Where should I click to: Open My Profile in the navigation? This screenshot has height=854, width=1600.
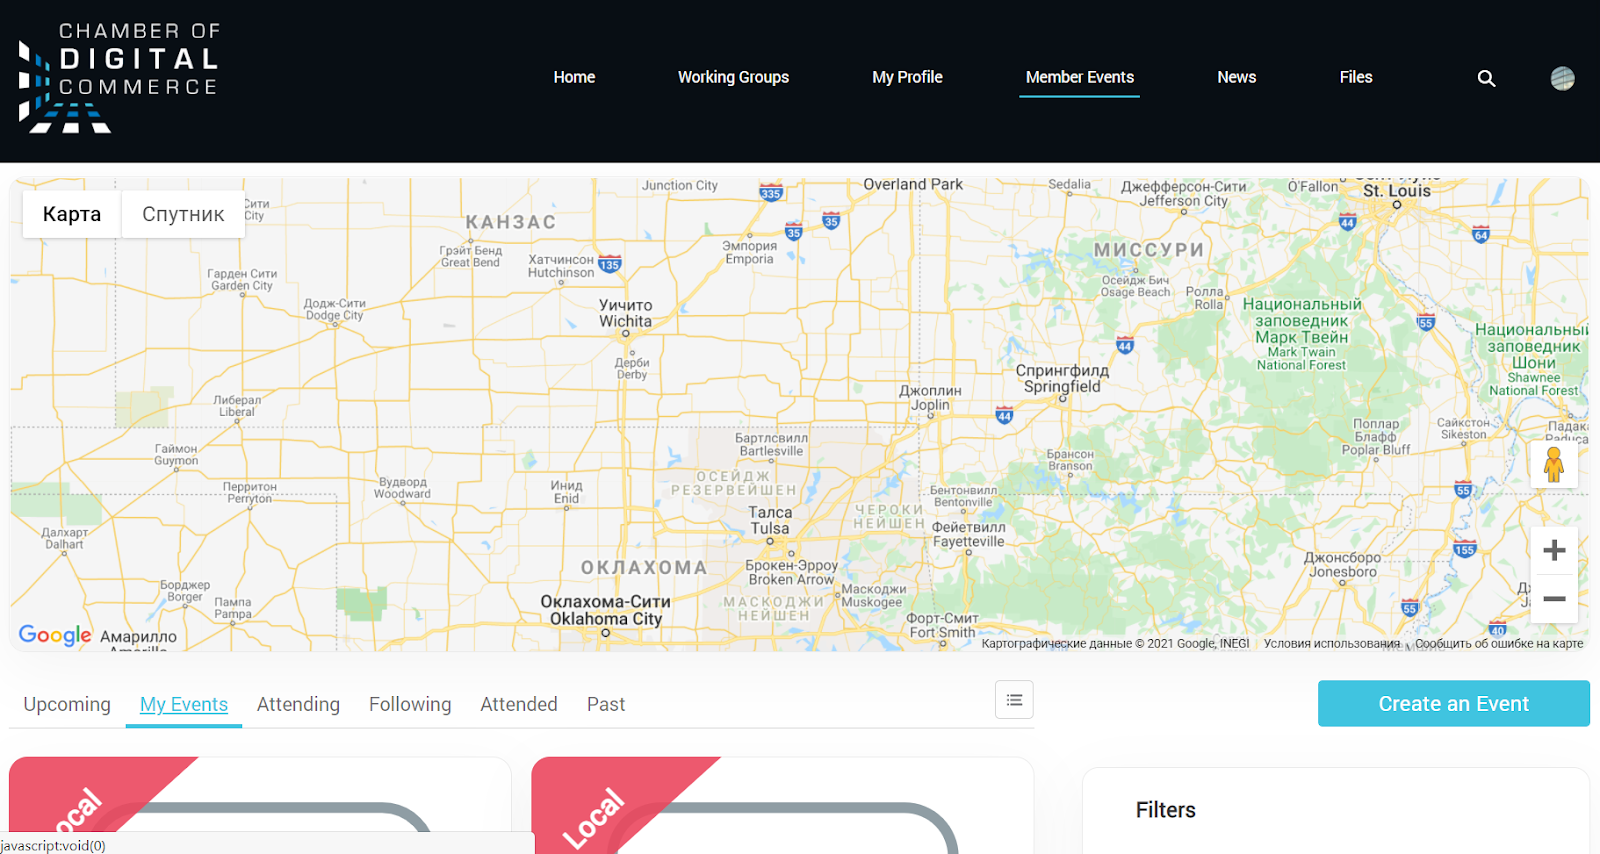click(907, 77)
